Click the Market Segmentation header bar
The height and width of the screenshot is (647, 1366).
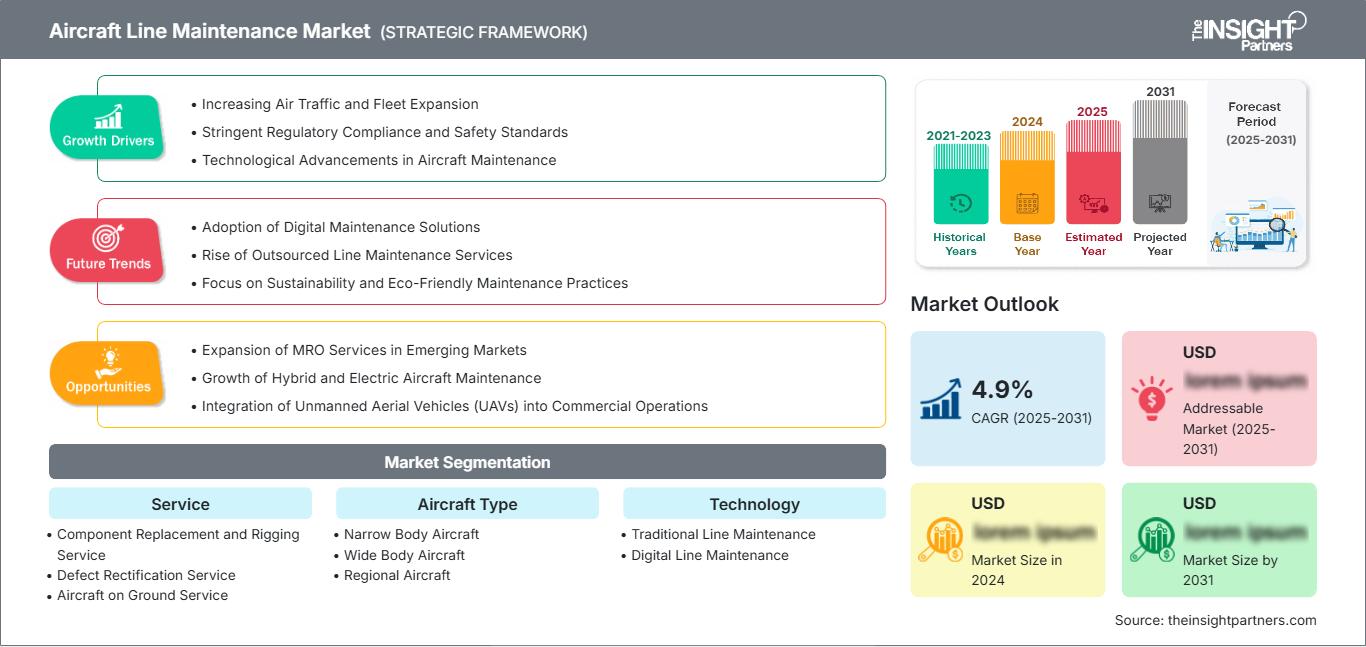point(466,461)
